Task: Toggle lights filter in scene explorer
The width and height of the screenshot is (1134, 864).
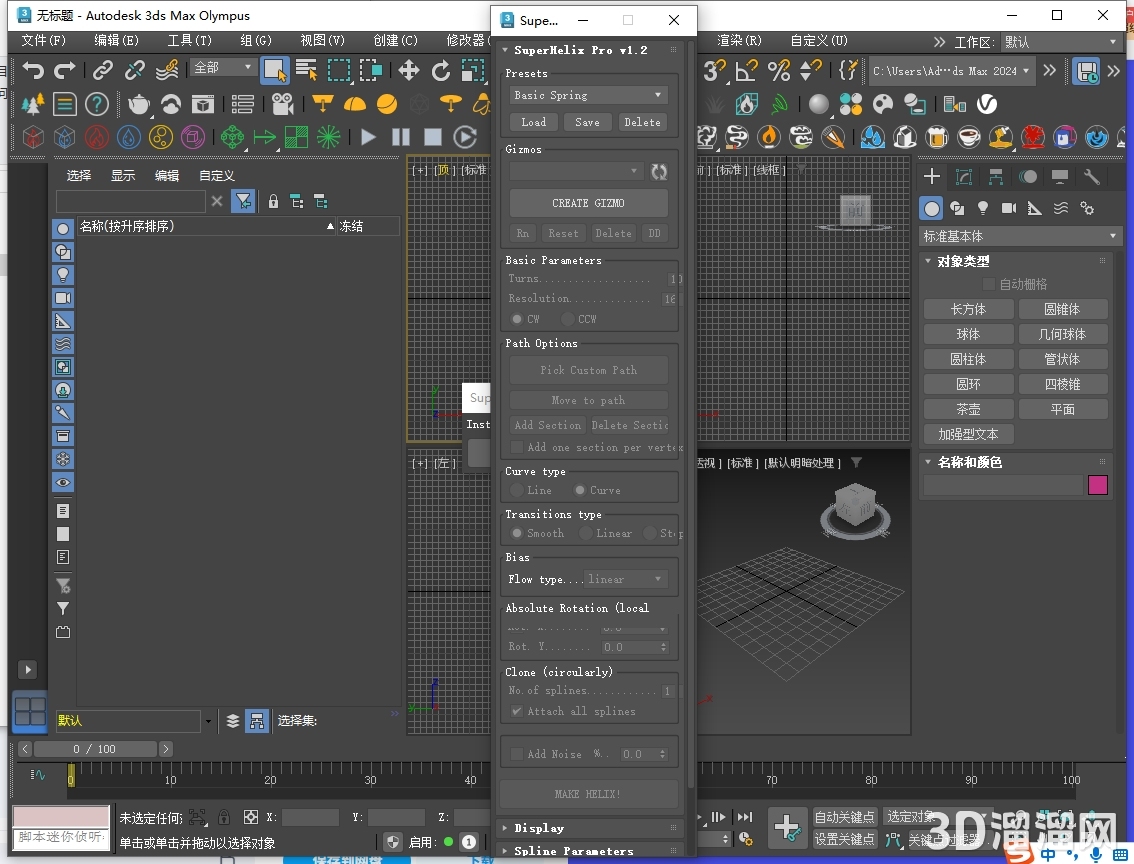Action: 63,275
